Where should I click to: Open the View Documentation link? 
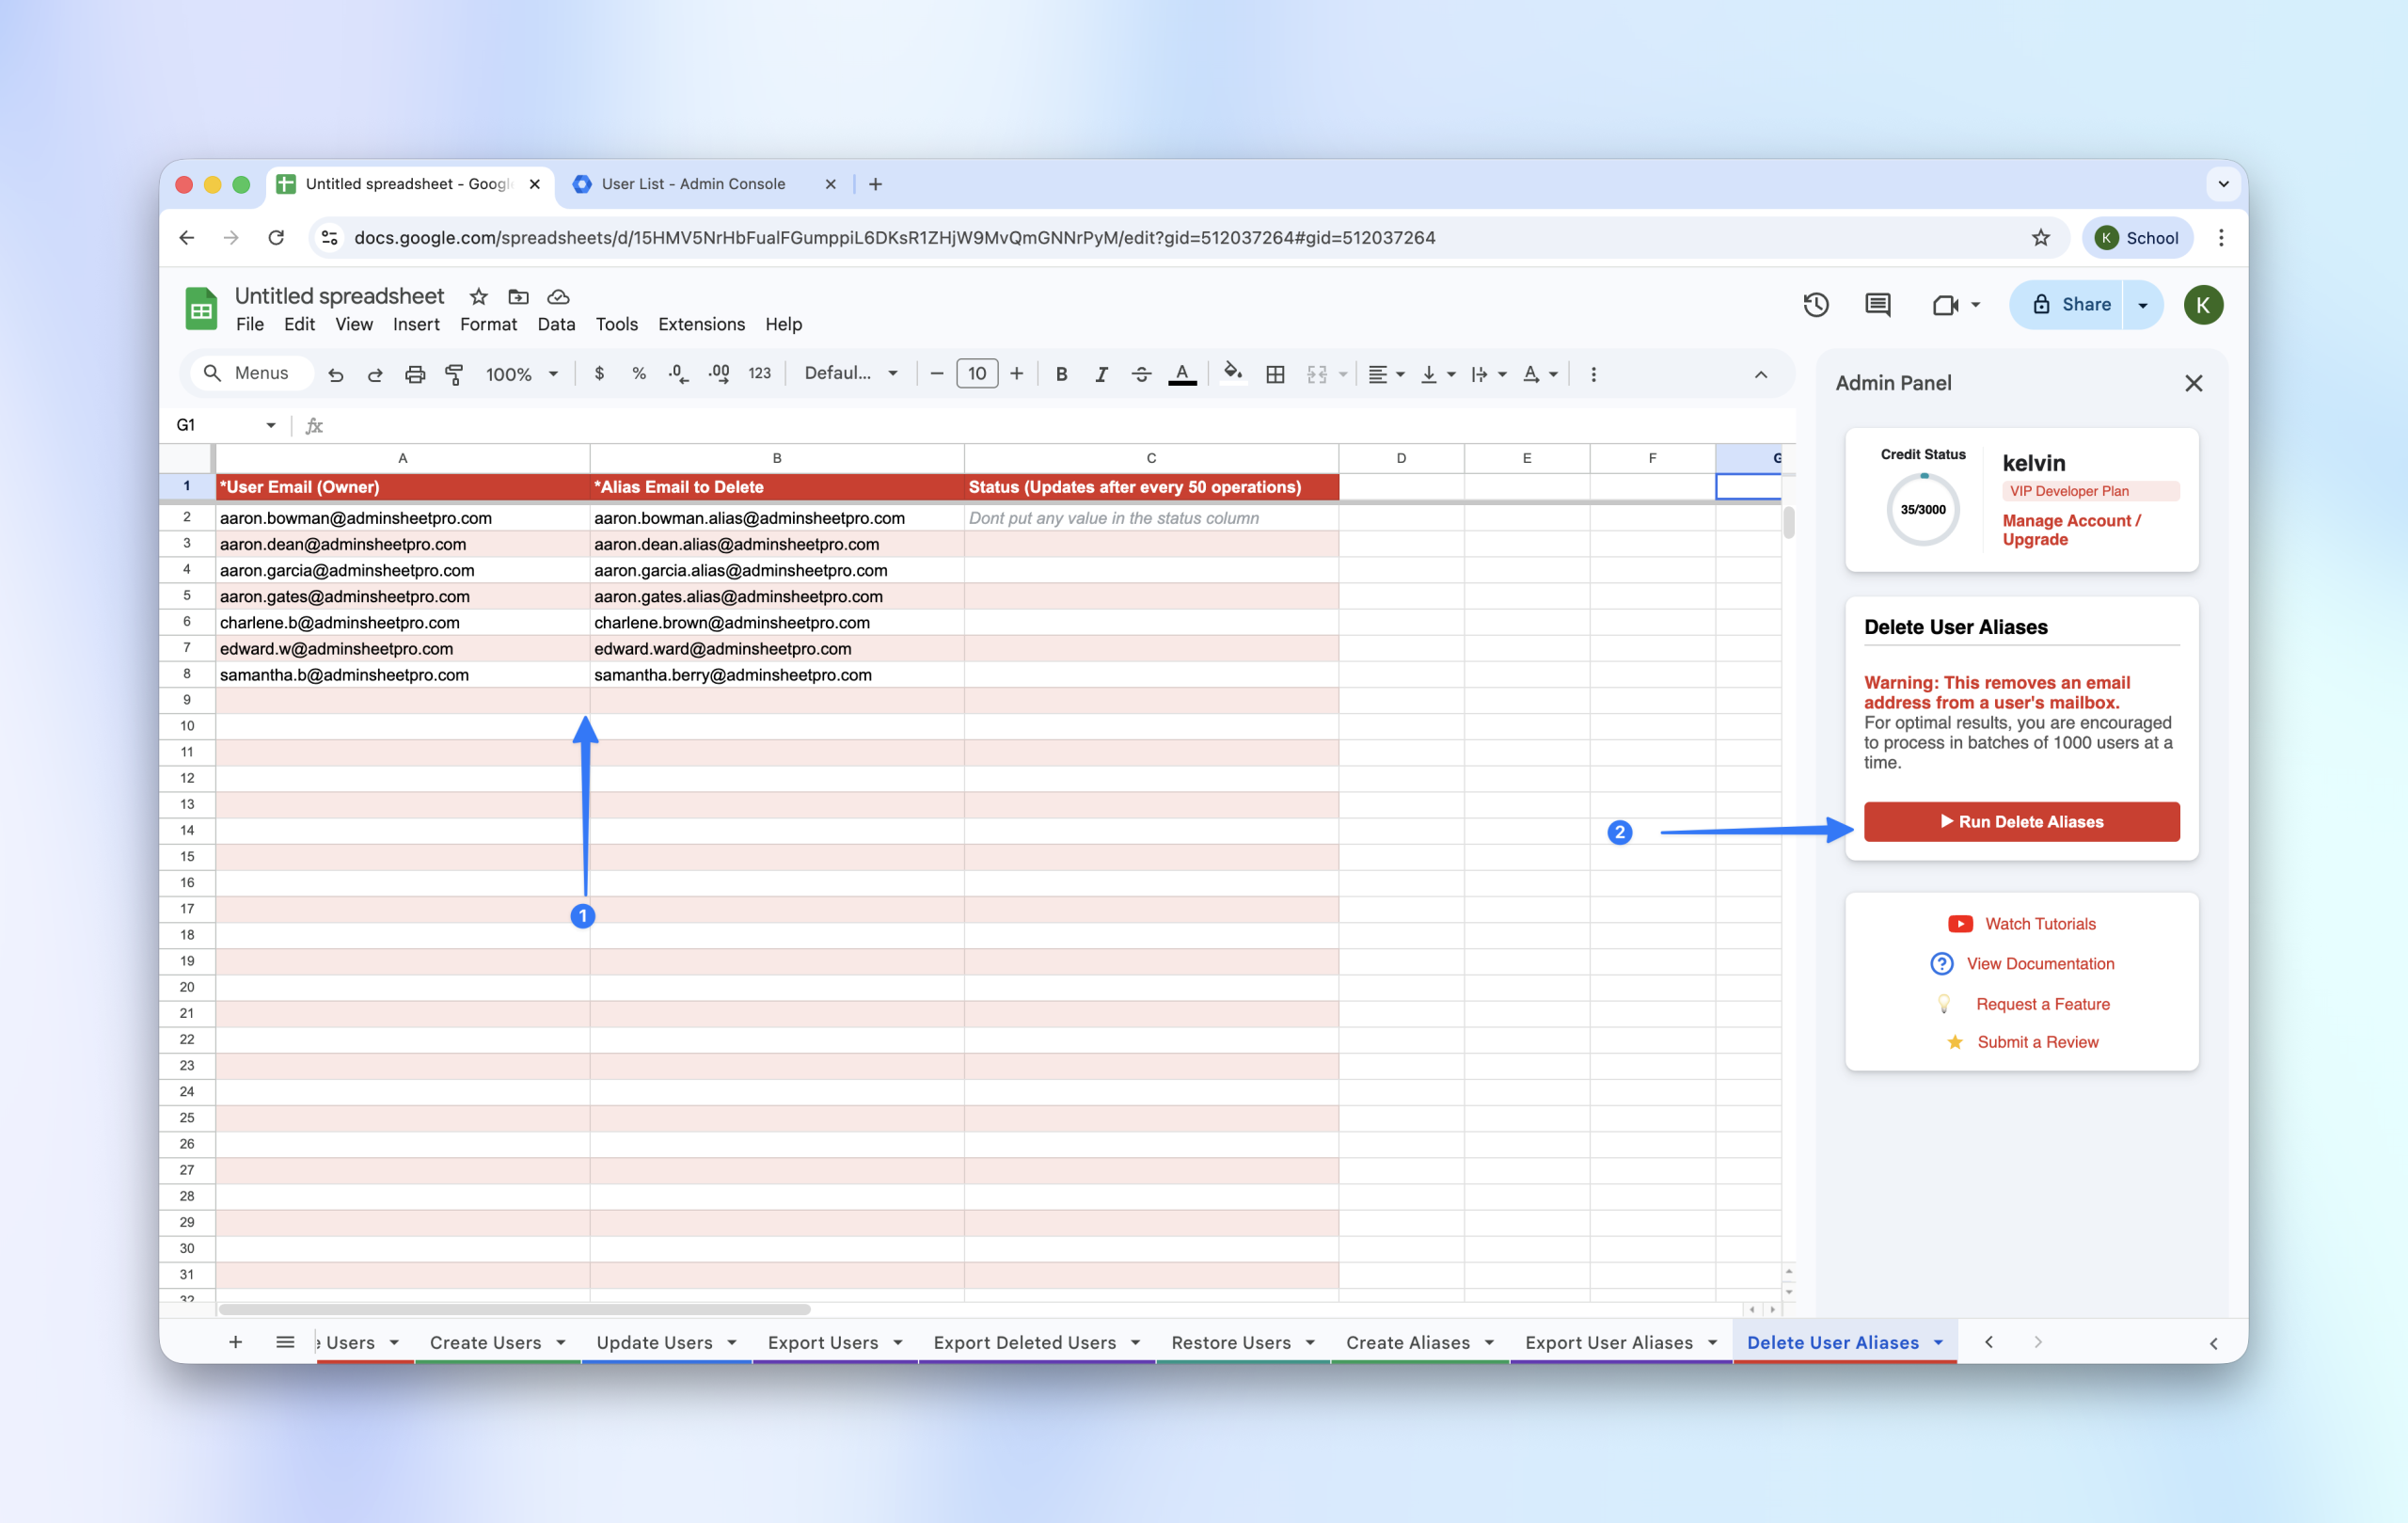(2040, 963)
